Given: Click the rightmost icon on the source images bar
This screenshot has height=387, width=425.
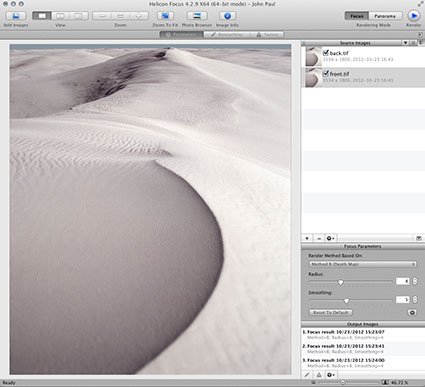Looking at the screenshot, I should coord(419,238).
